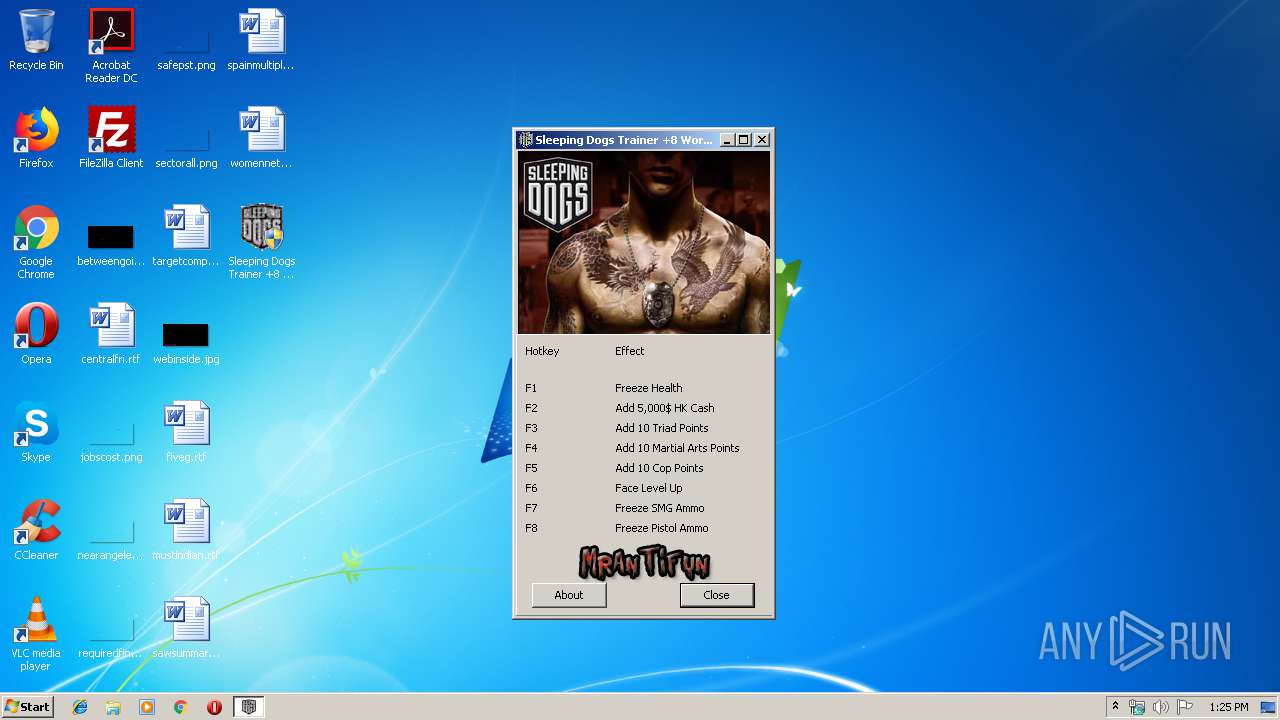1280x720 pixels.
Task: Select webinside.jpg file icon
Action: point(186,342)
